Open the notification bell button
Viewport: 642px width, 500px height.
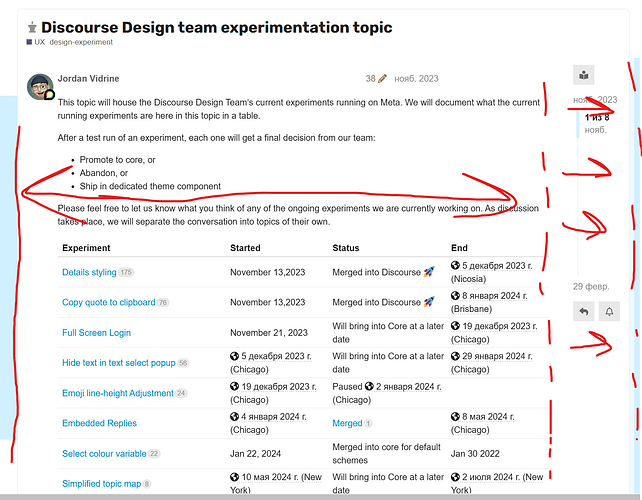609,312
